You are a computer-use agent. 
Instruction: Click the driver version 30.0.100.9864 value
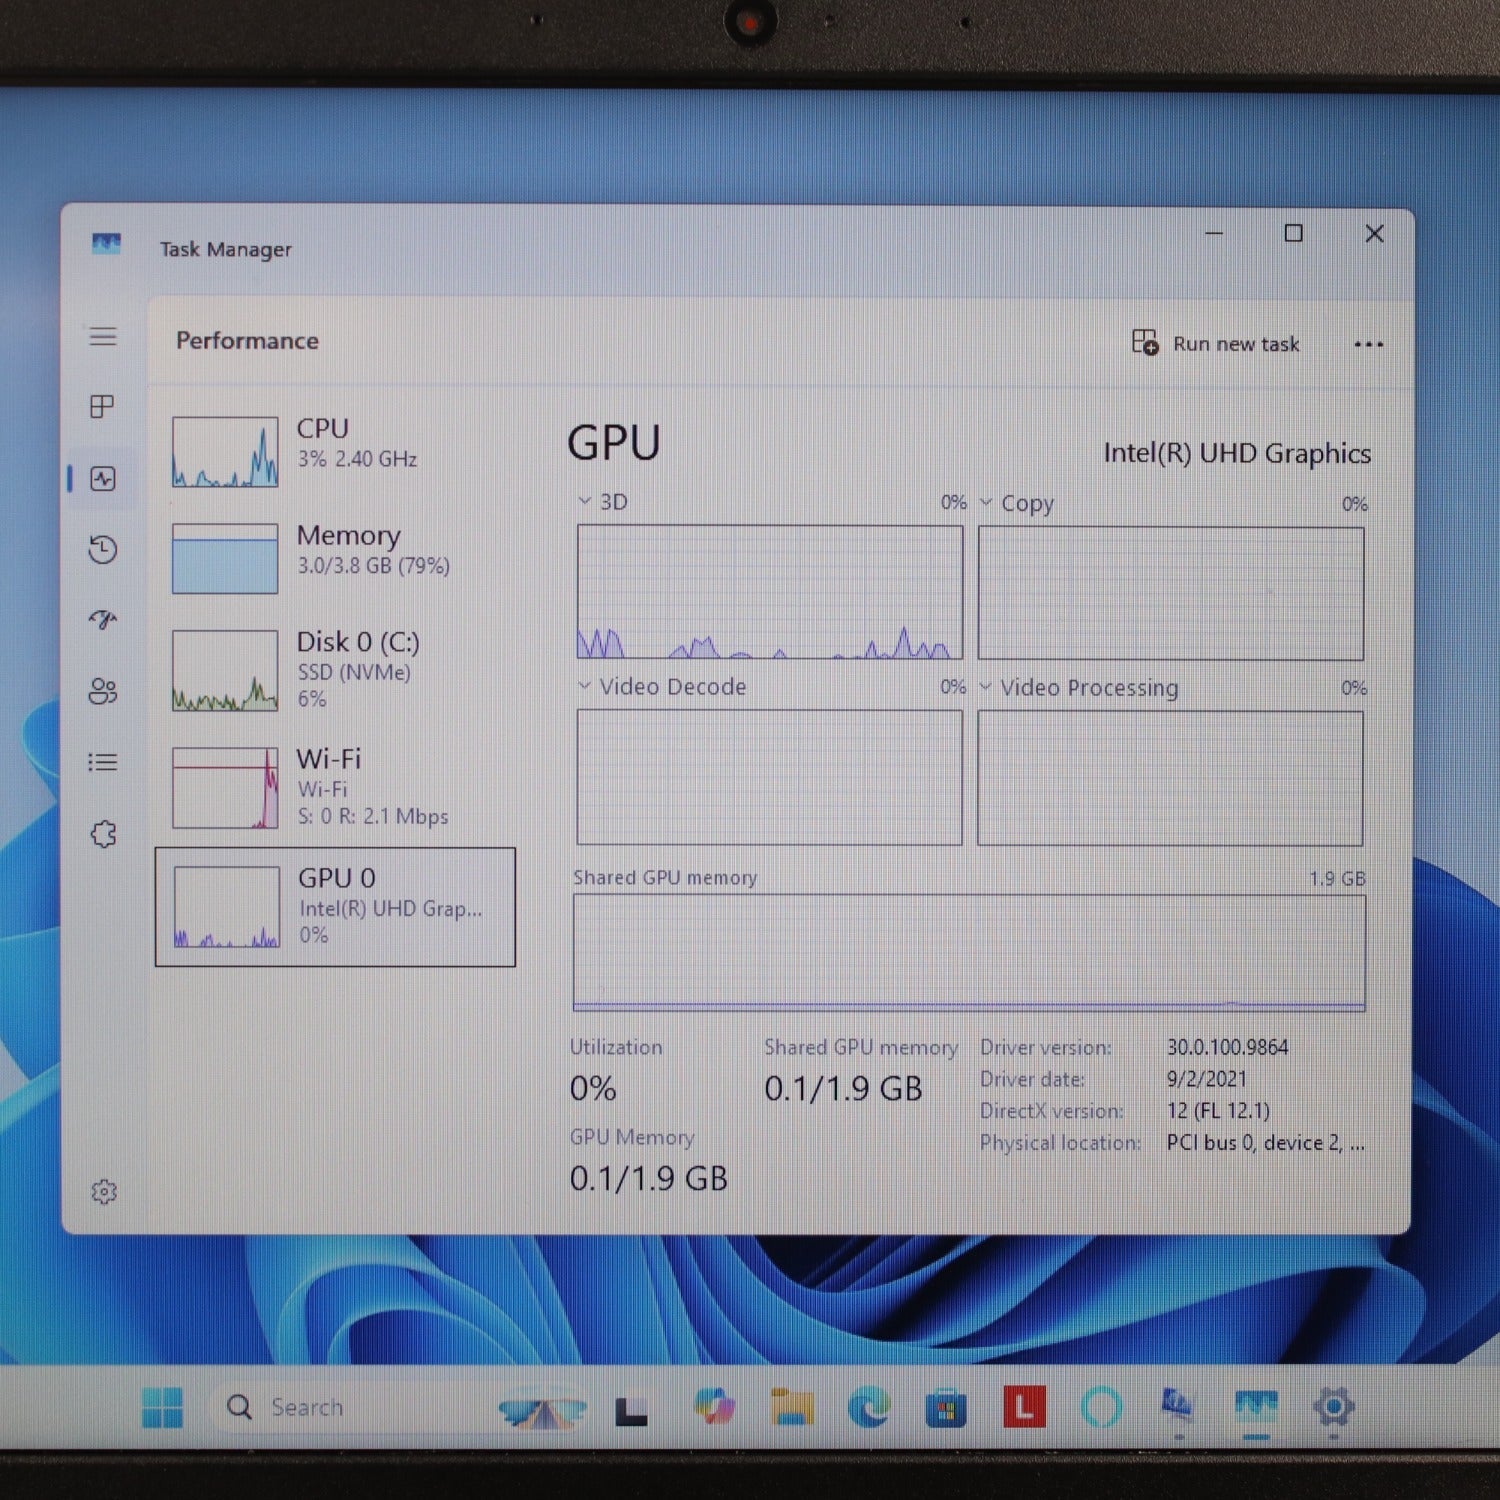pyautogui.click(x=1228, y=1047)
